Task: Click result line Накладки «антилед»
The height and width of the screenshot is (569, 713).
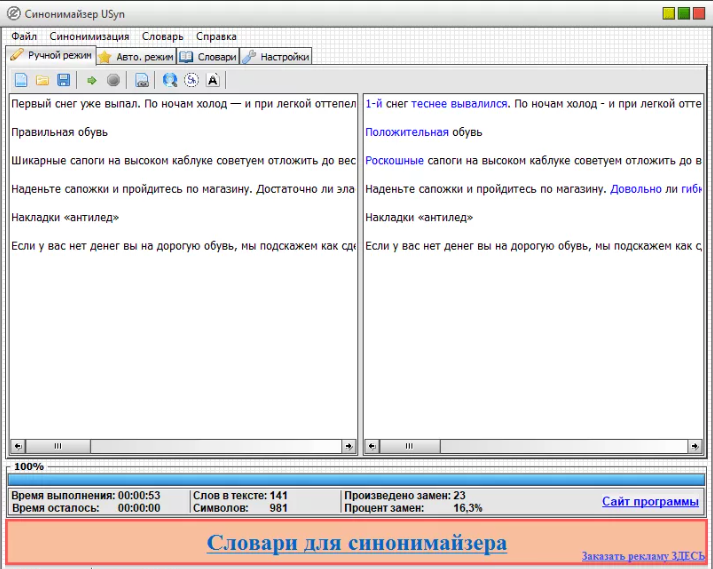Action: pos(419,217)
